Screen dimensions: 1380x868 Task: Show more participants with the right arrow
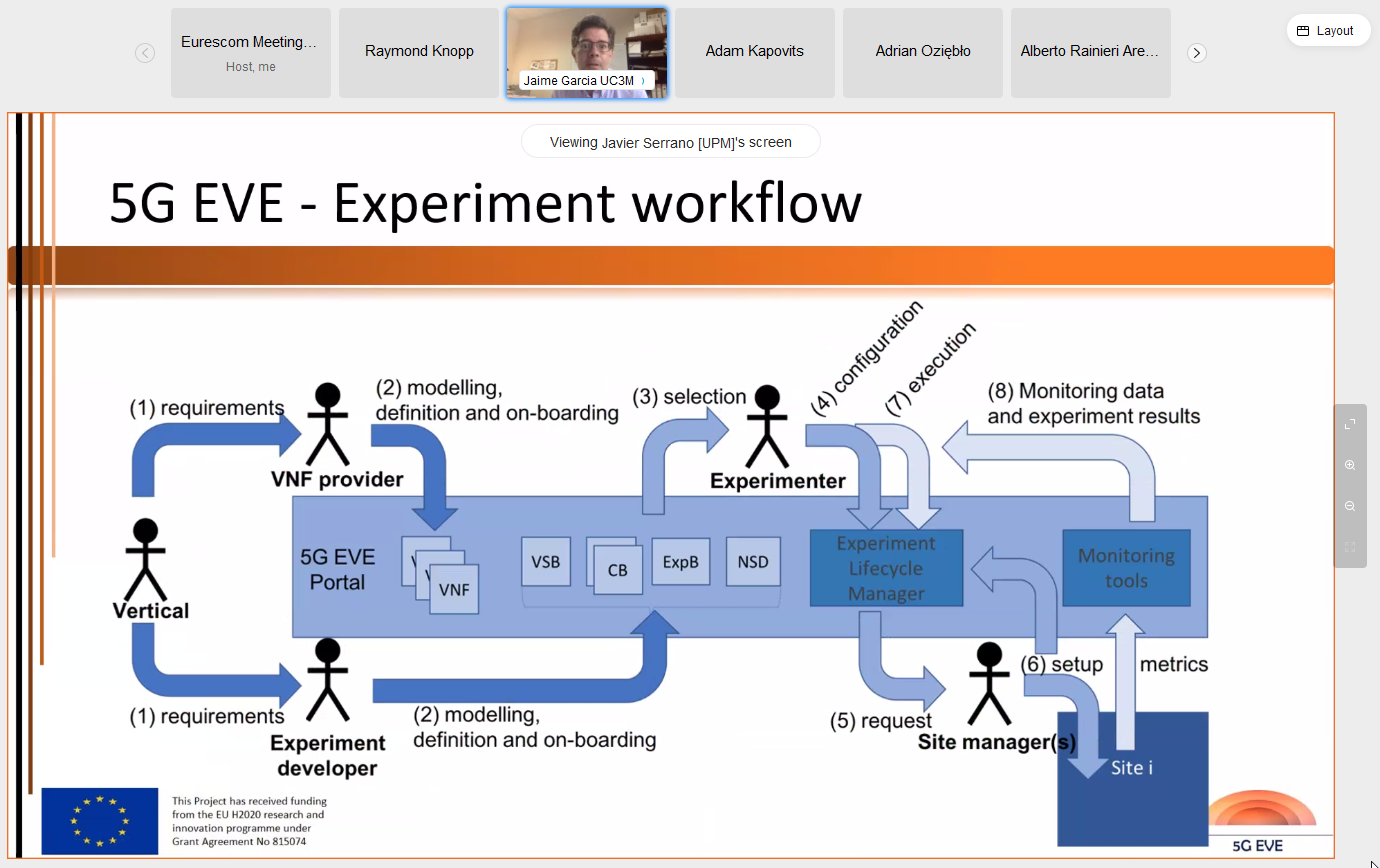(x=1197, y=53)
